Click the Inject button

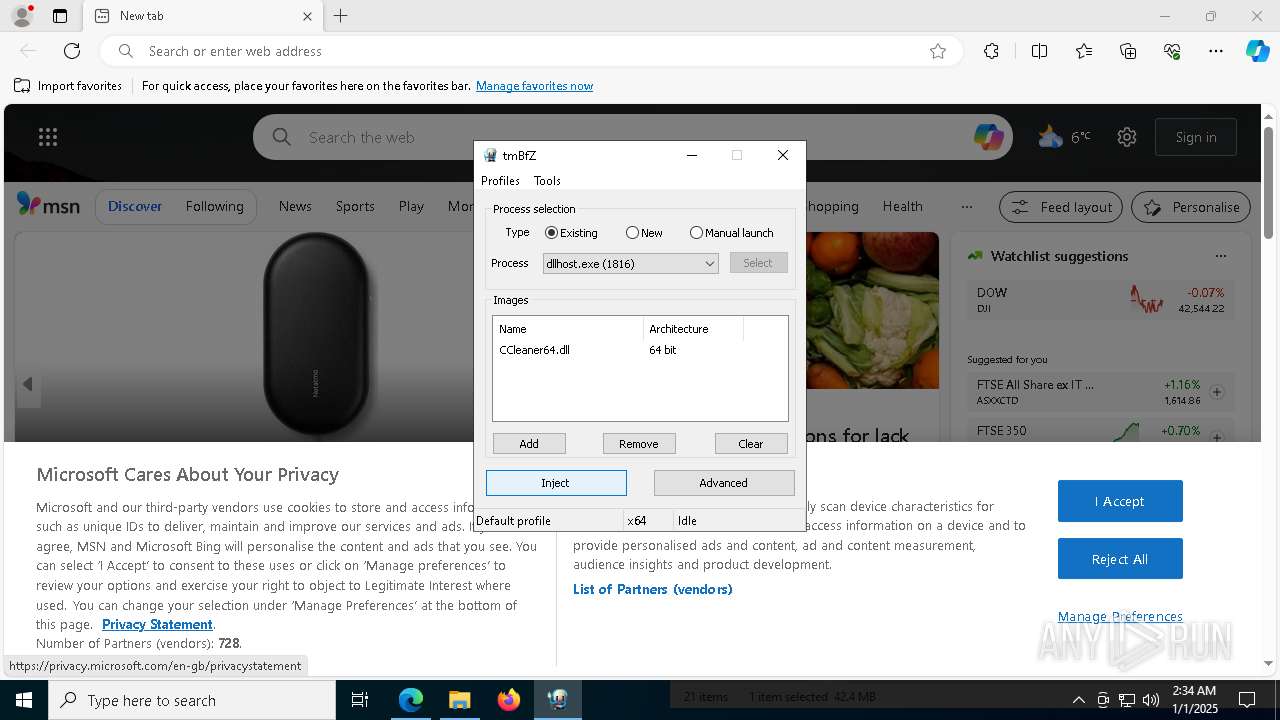pos(556,483)
